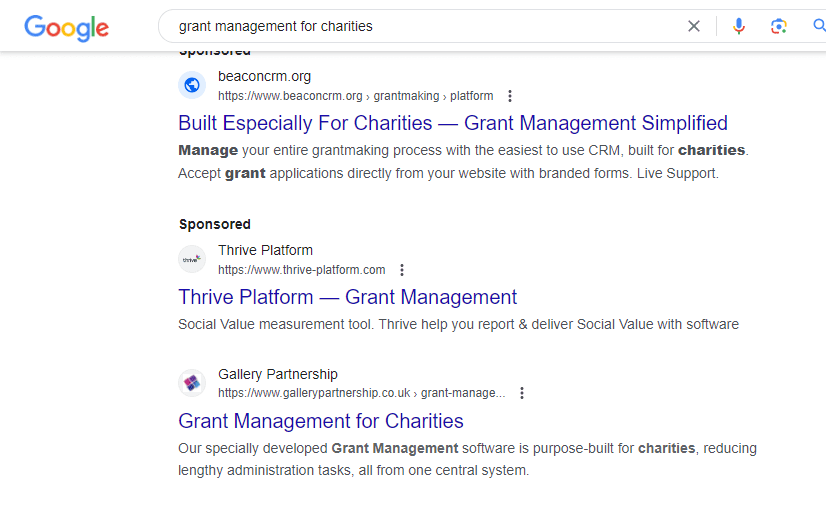Open the three-dot menu for Thrive Platform

click(402, 270)
